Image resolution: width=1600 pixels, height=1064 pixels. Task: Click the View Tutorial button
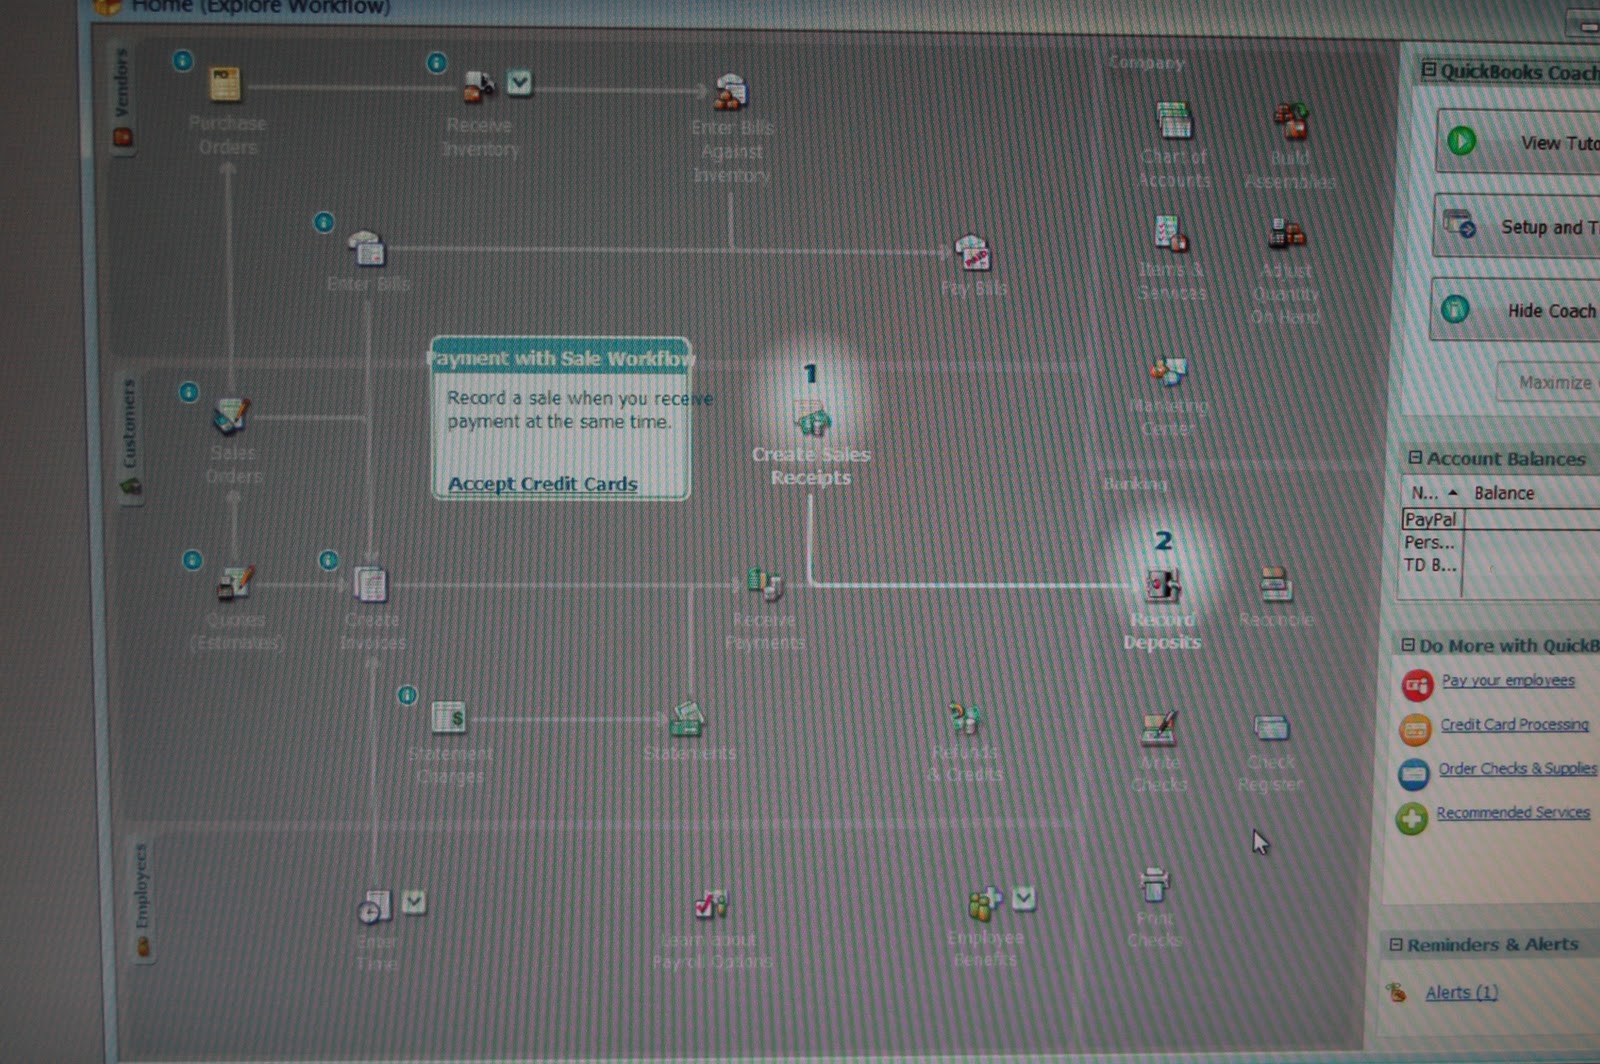pos(1519,142)
